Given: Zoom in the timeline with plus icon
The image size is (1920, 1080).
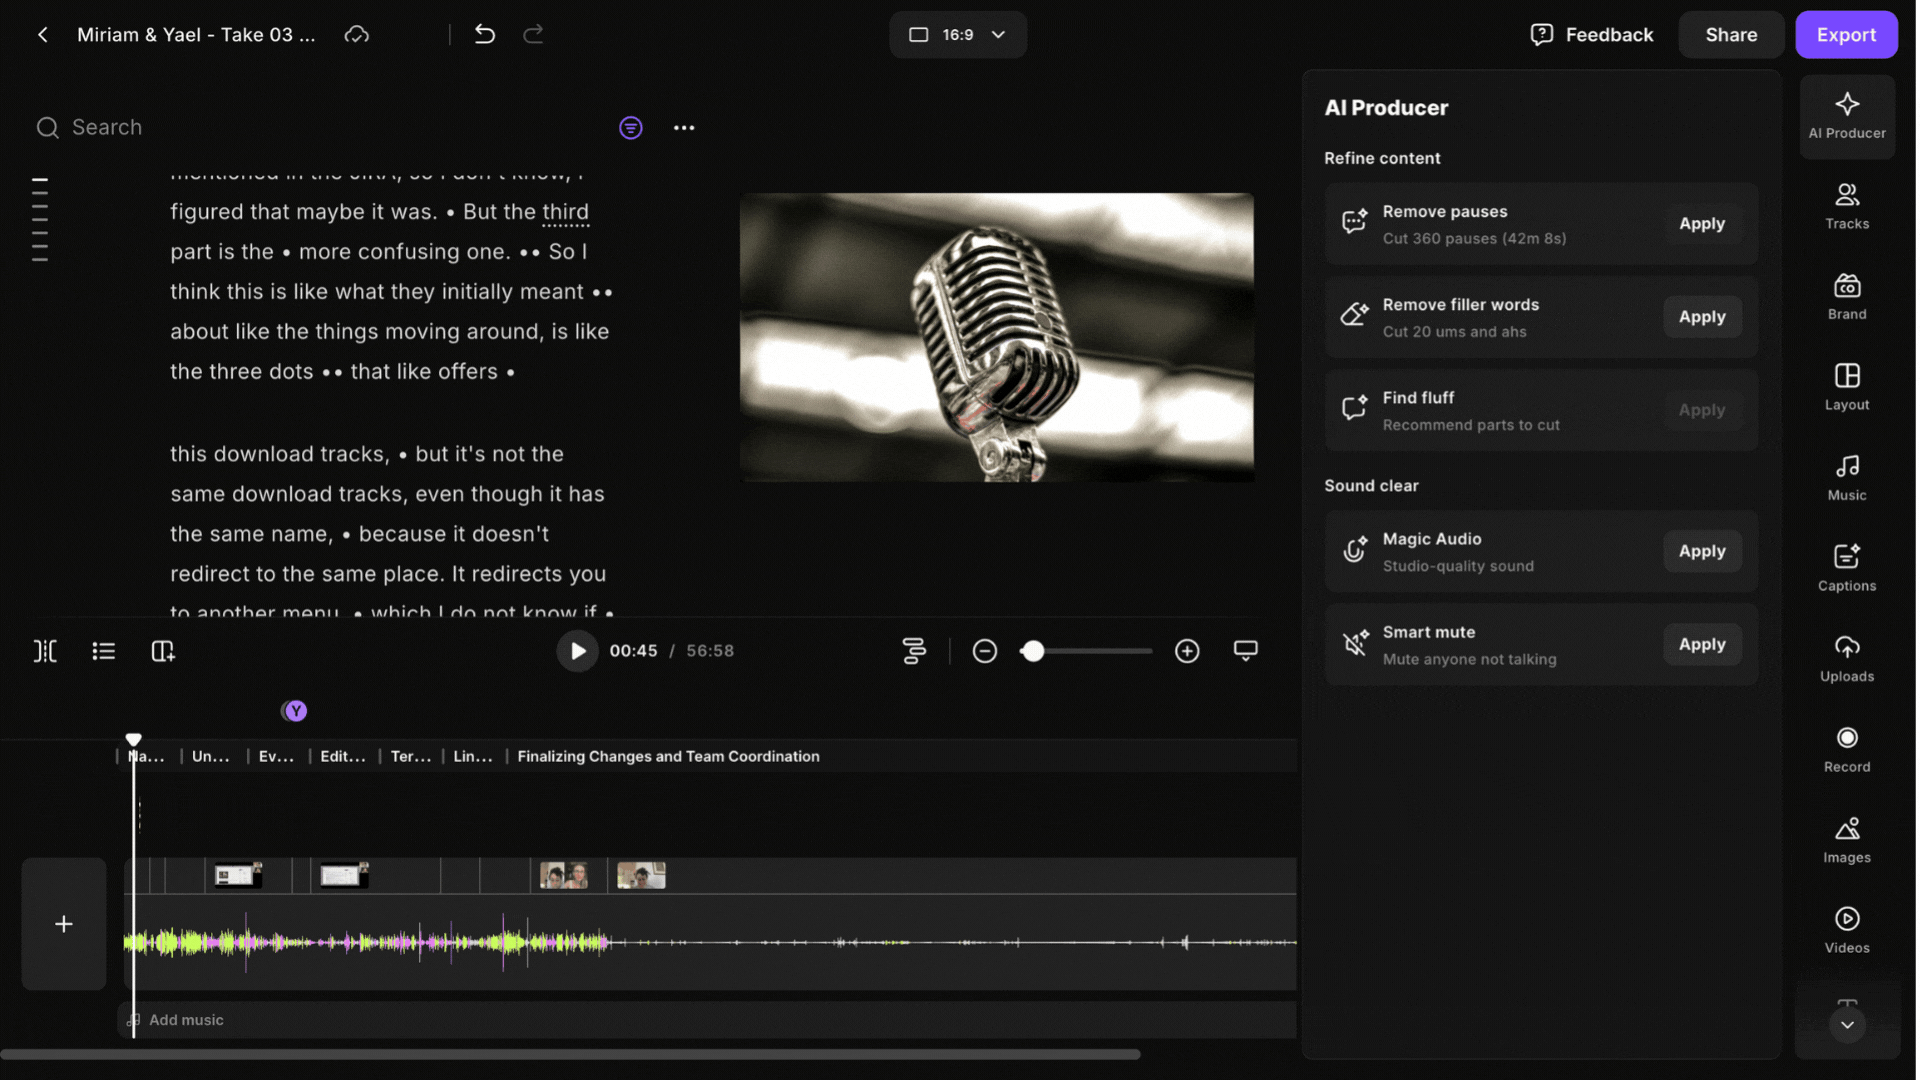Looking at the screenshot, I should coord(1187,652).
